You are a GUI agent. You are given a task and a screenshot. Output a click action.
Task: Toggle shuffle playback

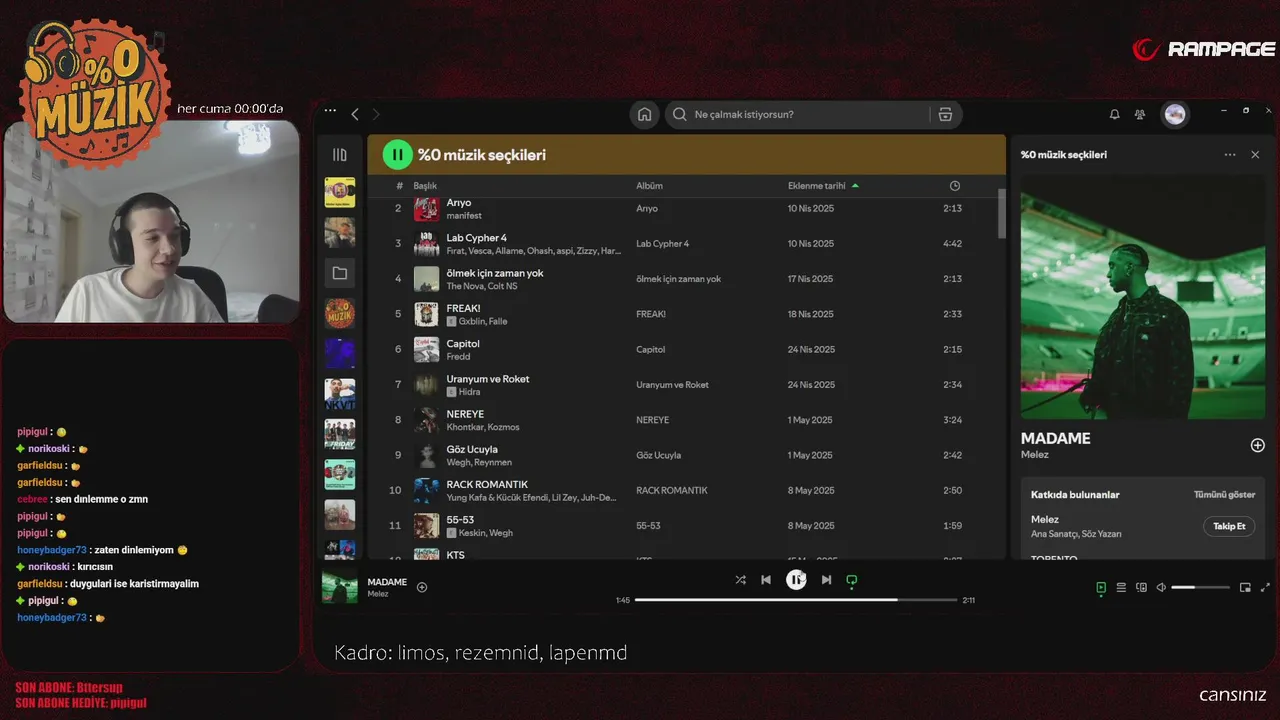pyautogui.click(x=740, y=580)
